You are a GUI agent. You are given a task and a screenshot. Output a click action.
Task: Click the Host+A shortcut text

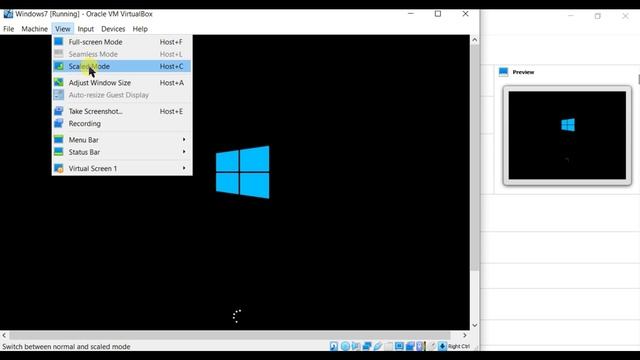point(172,82)
